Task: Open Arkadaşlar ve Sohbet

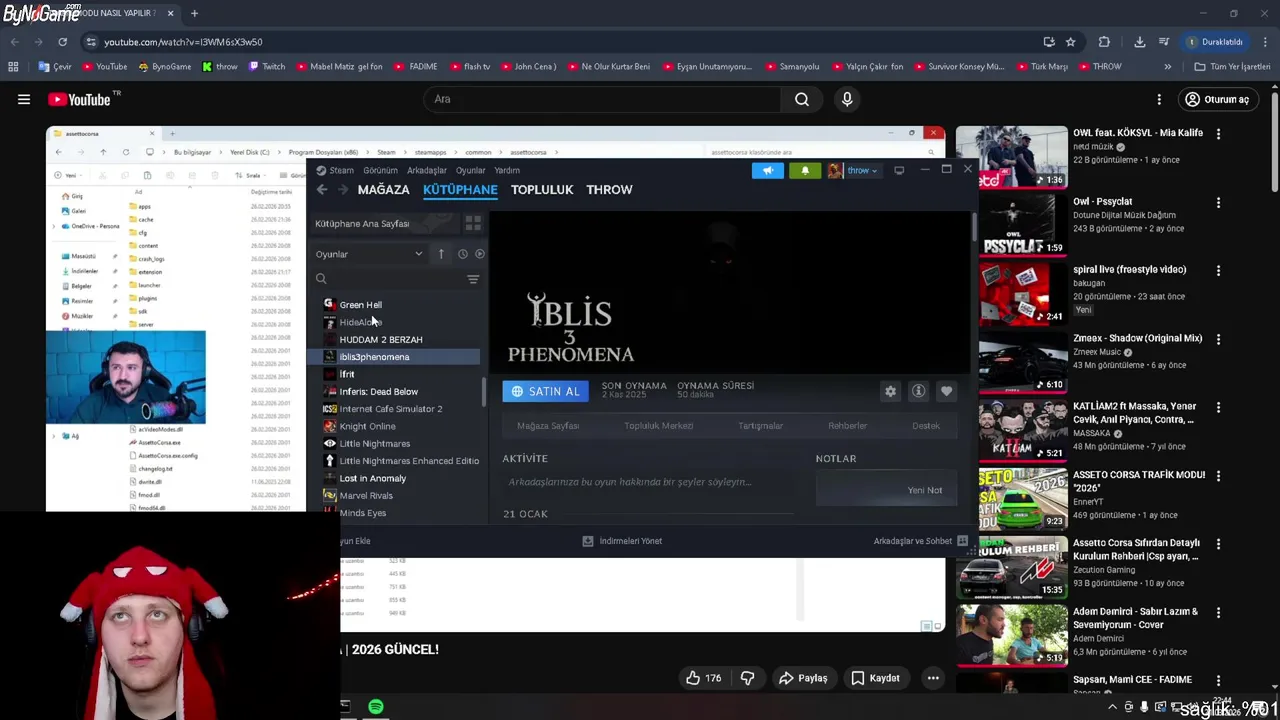Action: click(x=920, y=541)
